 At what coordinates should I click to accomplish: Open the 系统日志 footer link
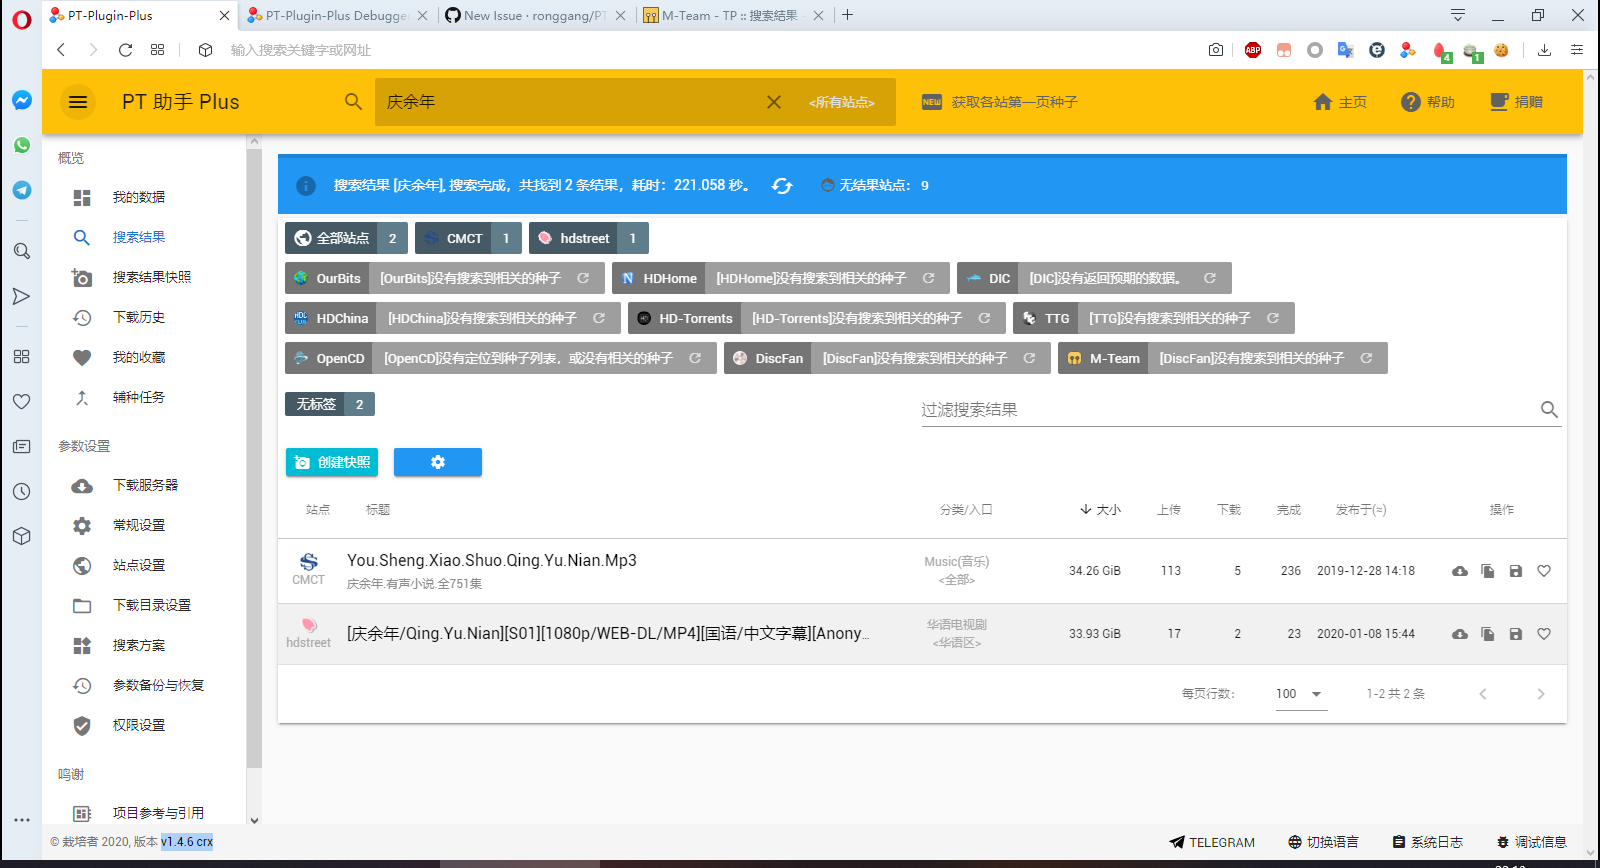pos(1428,842)
